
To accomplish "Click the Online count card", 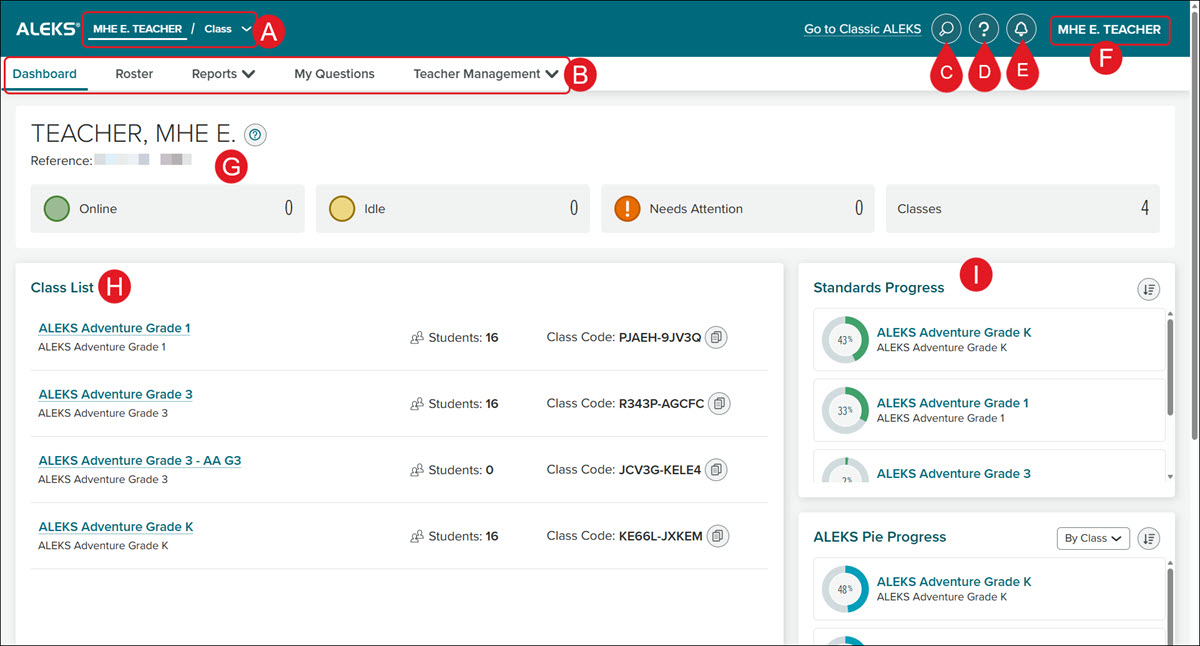I will pos(168,209).
